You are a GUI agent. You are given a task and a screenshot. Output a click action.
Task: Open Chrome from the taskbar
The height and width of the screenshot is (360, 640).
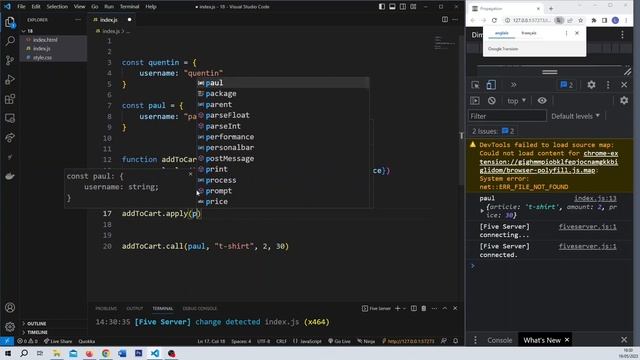pos(106,353)
